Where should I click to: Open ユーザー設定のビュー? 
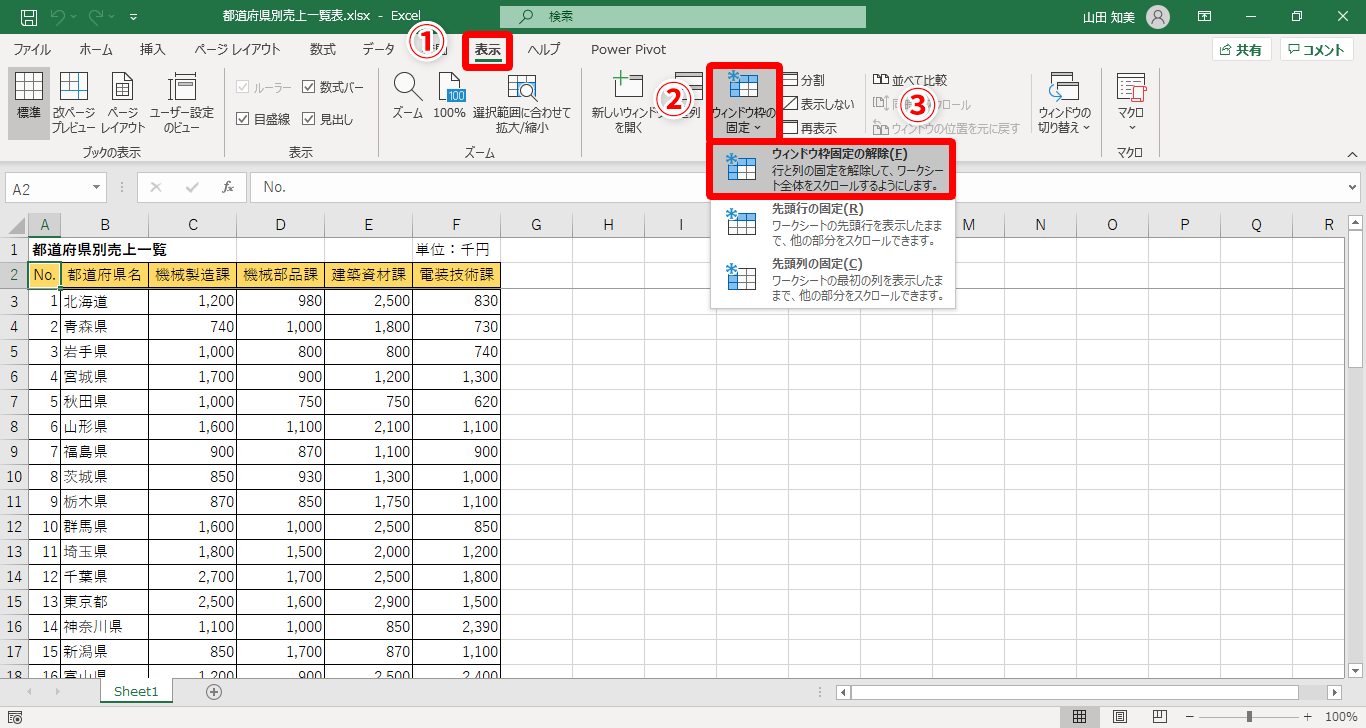coord(182,103)
